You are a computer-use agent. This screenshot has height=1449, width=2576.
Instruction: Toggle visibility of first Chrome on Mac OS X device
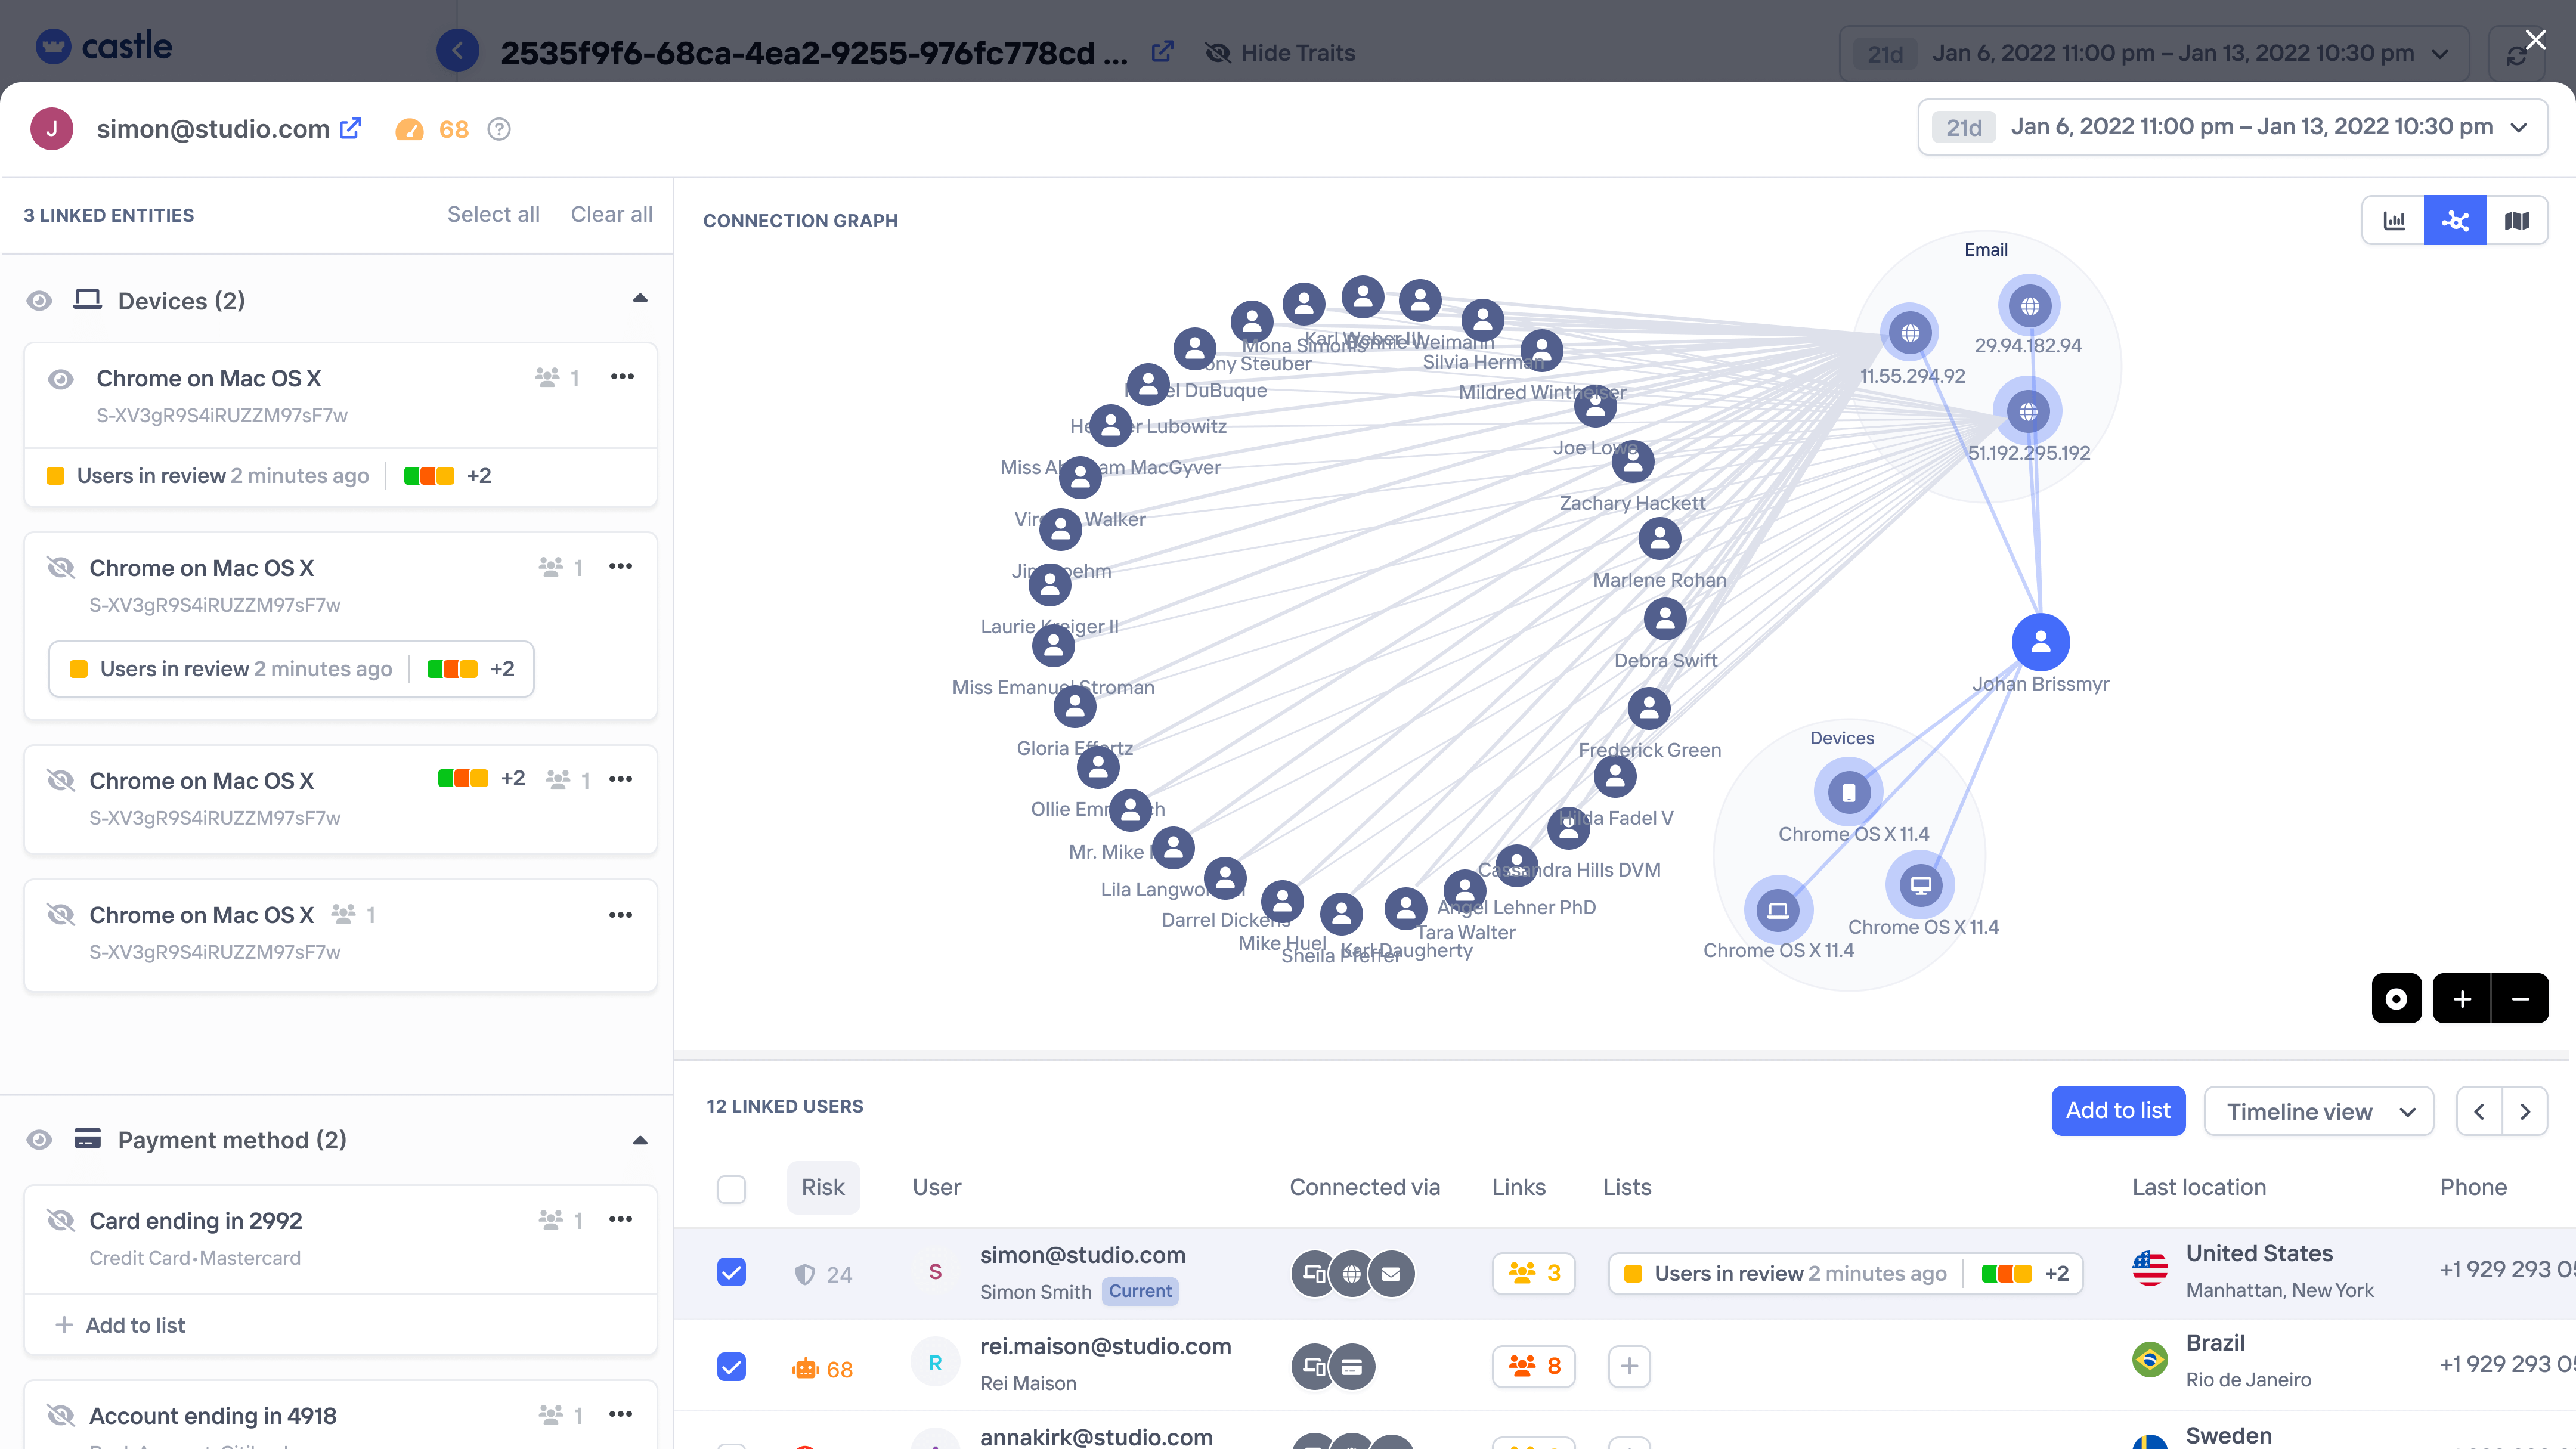tap(61, 379)
